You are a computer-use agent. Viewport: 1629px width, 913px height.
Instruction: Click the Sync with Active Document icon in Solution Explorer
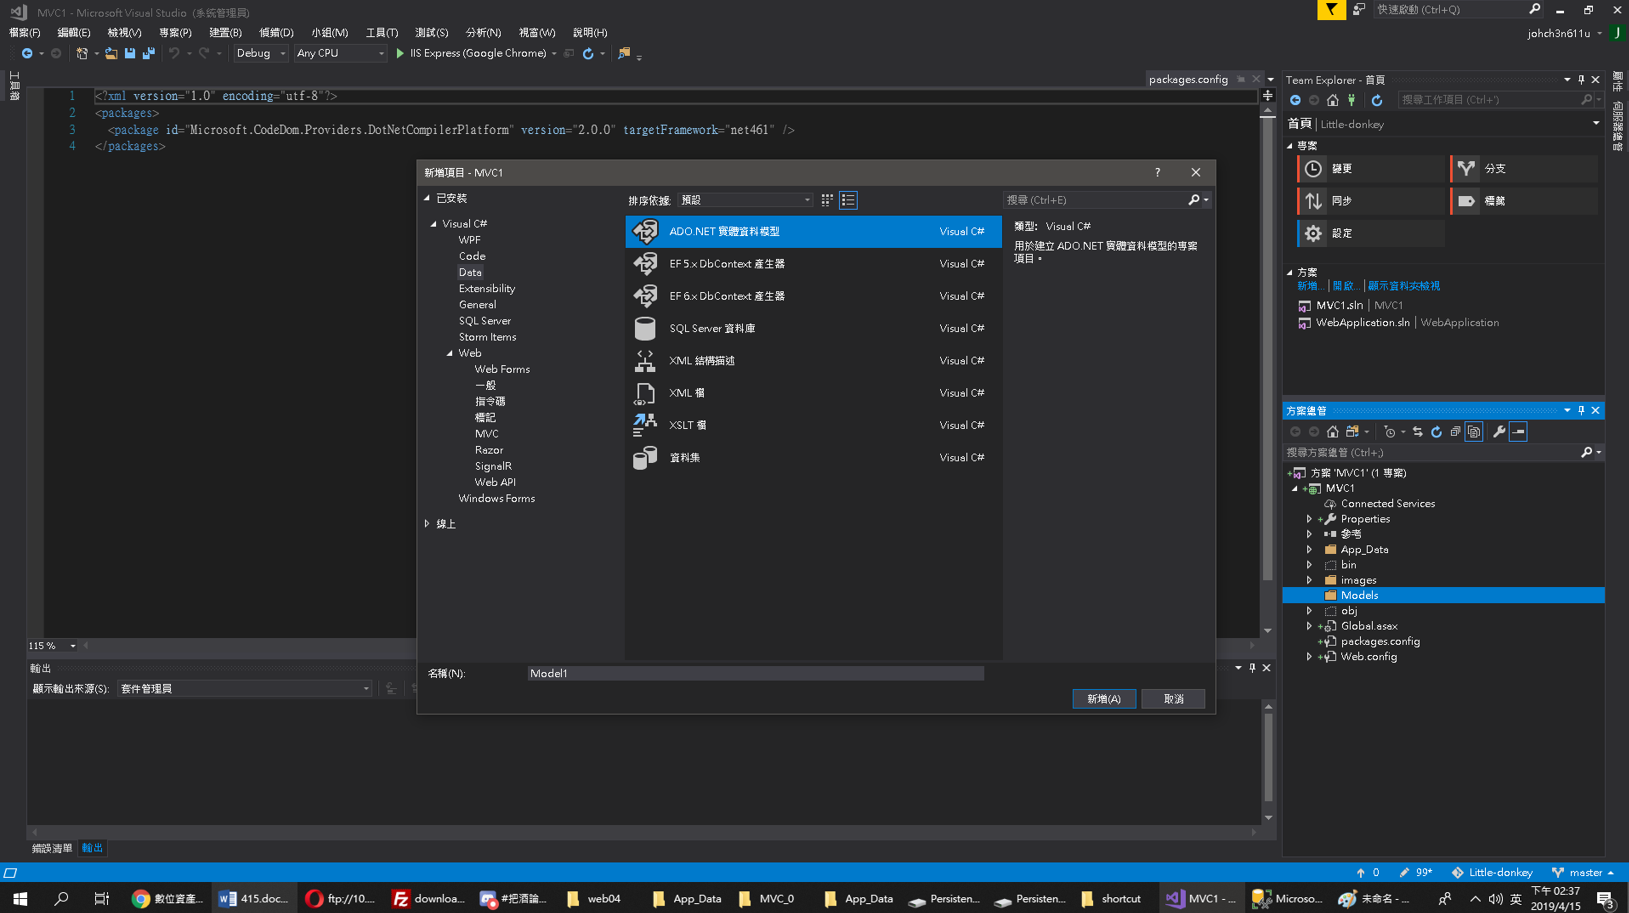(1417, 432)
